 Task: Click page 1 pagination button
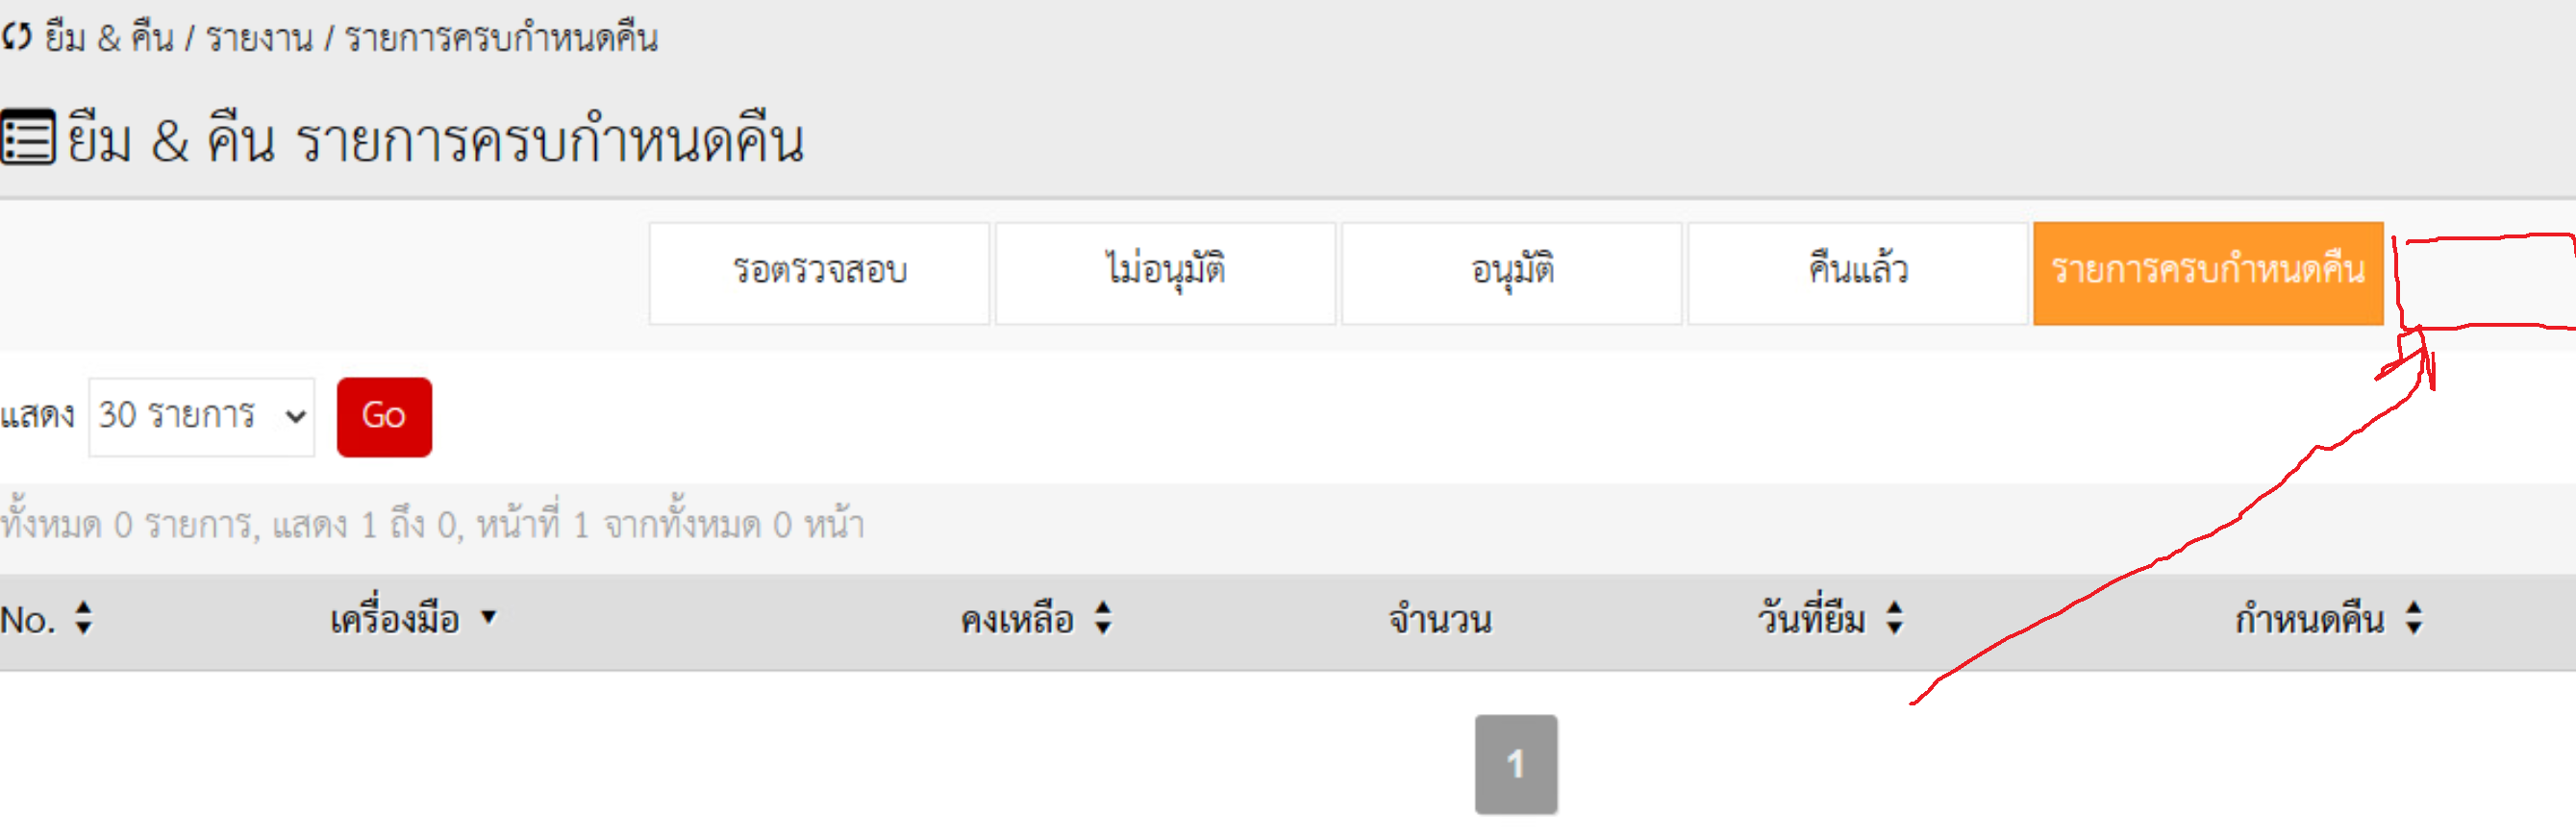tap(1516, 764)
